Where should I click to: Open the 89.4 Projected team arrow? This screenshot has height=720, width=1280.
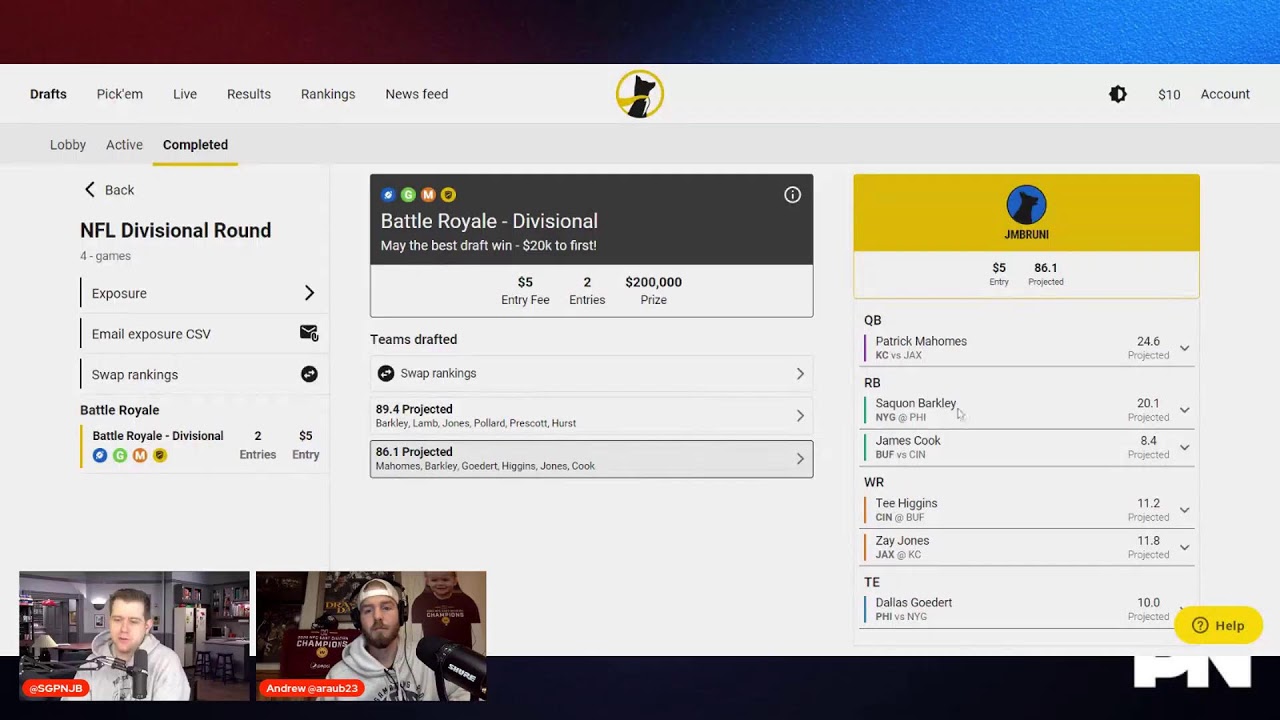(800, 416)
